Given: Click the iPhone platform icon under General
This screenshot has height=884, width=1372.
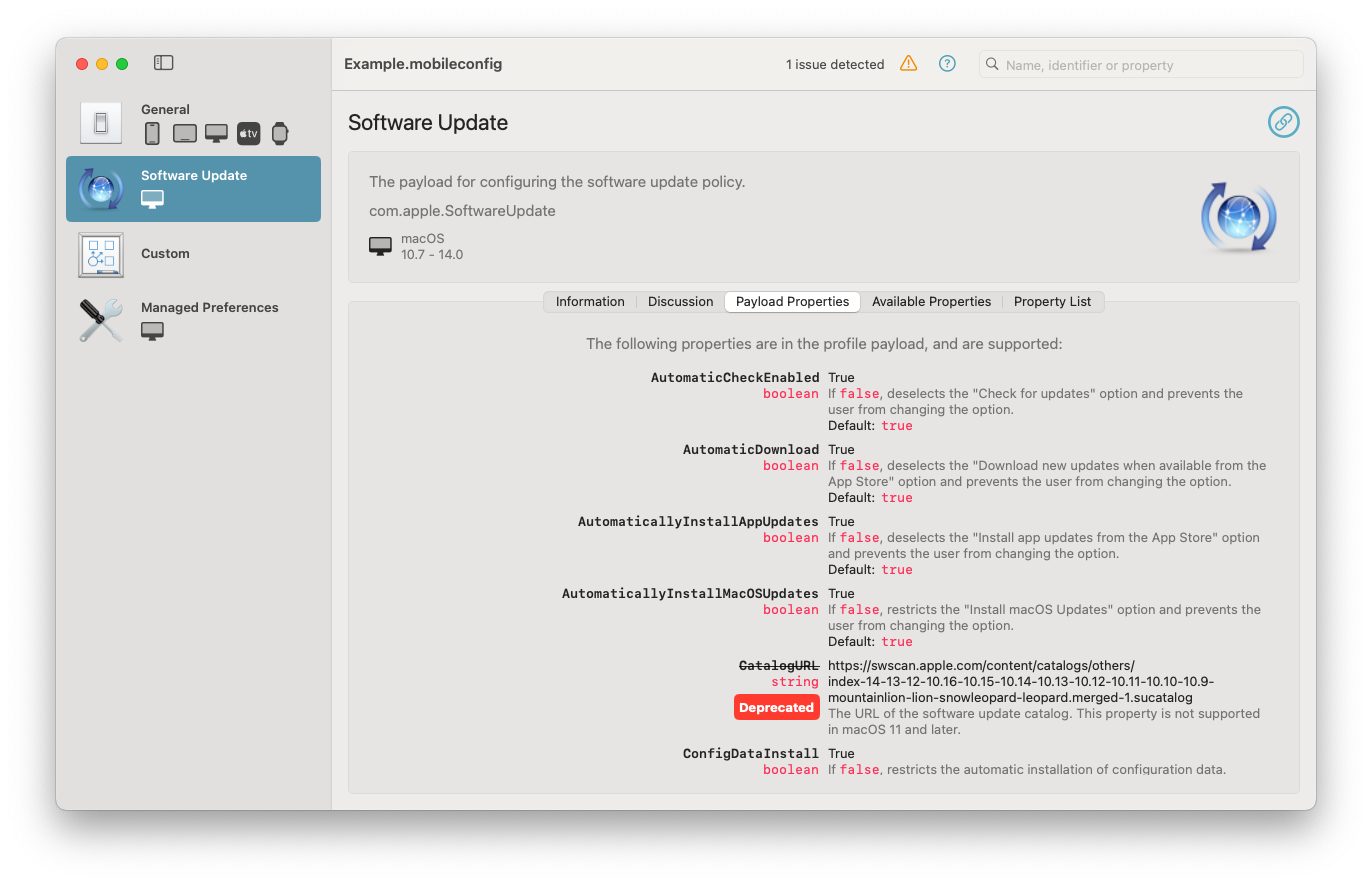Looking at the screenshot, I should point(152,133).
